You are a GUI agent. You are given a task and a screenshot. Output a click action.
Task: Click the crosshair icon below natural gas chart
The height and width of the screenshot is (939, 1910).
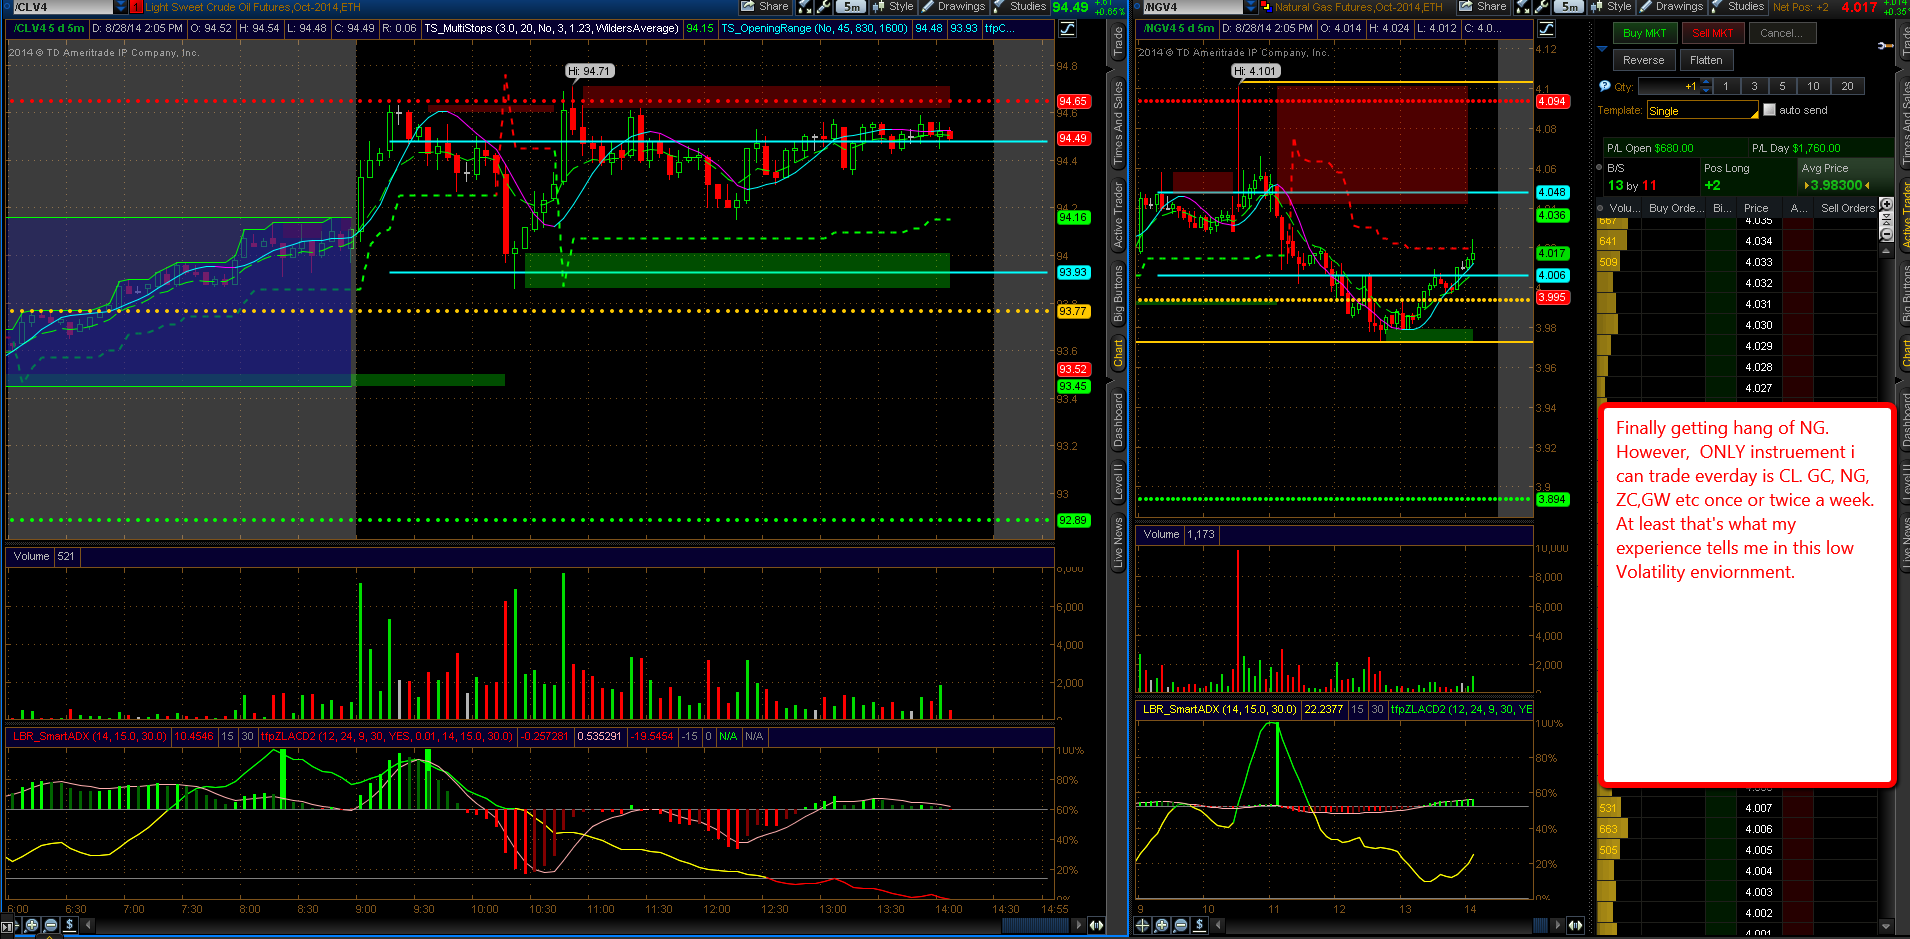coord(1143,925)
